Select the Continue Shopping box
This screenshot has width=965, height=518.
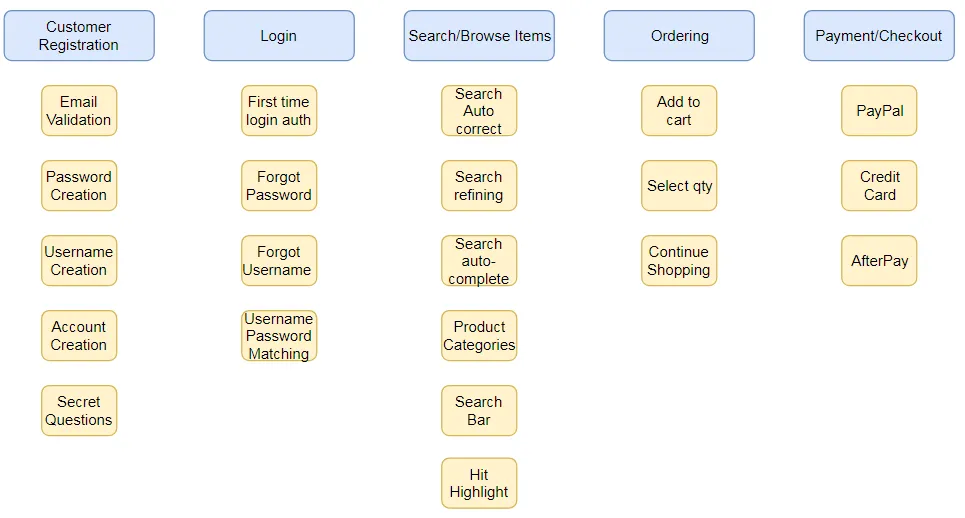679,261
